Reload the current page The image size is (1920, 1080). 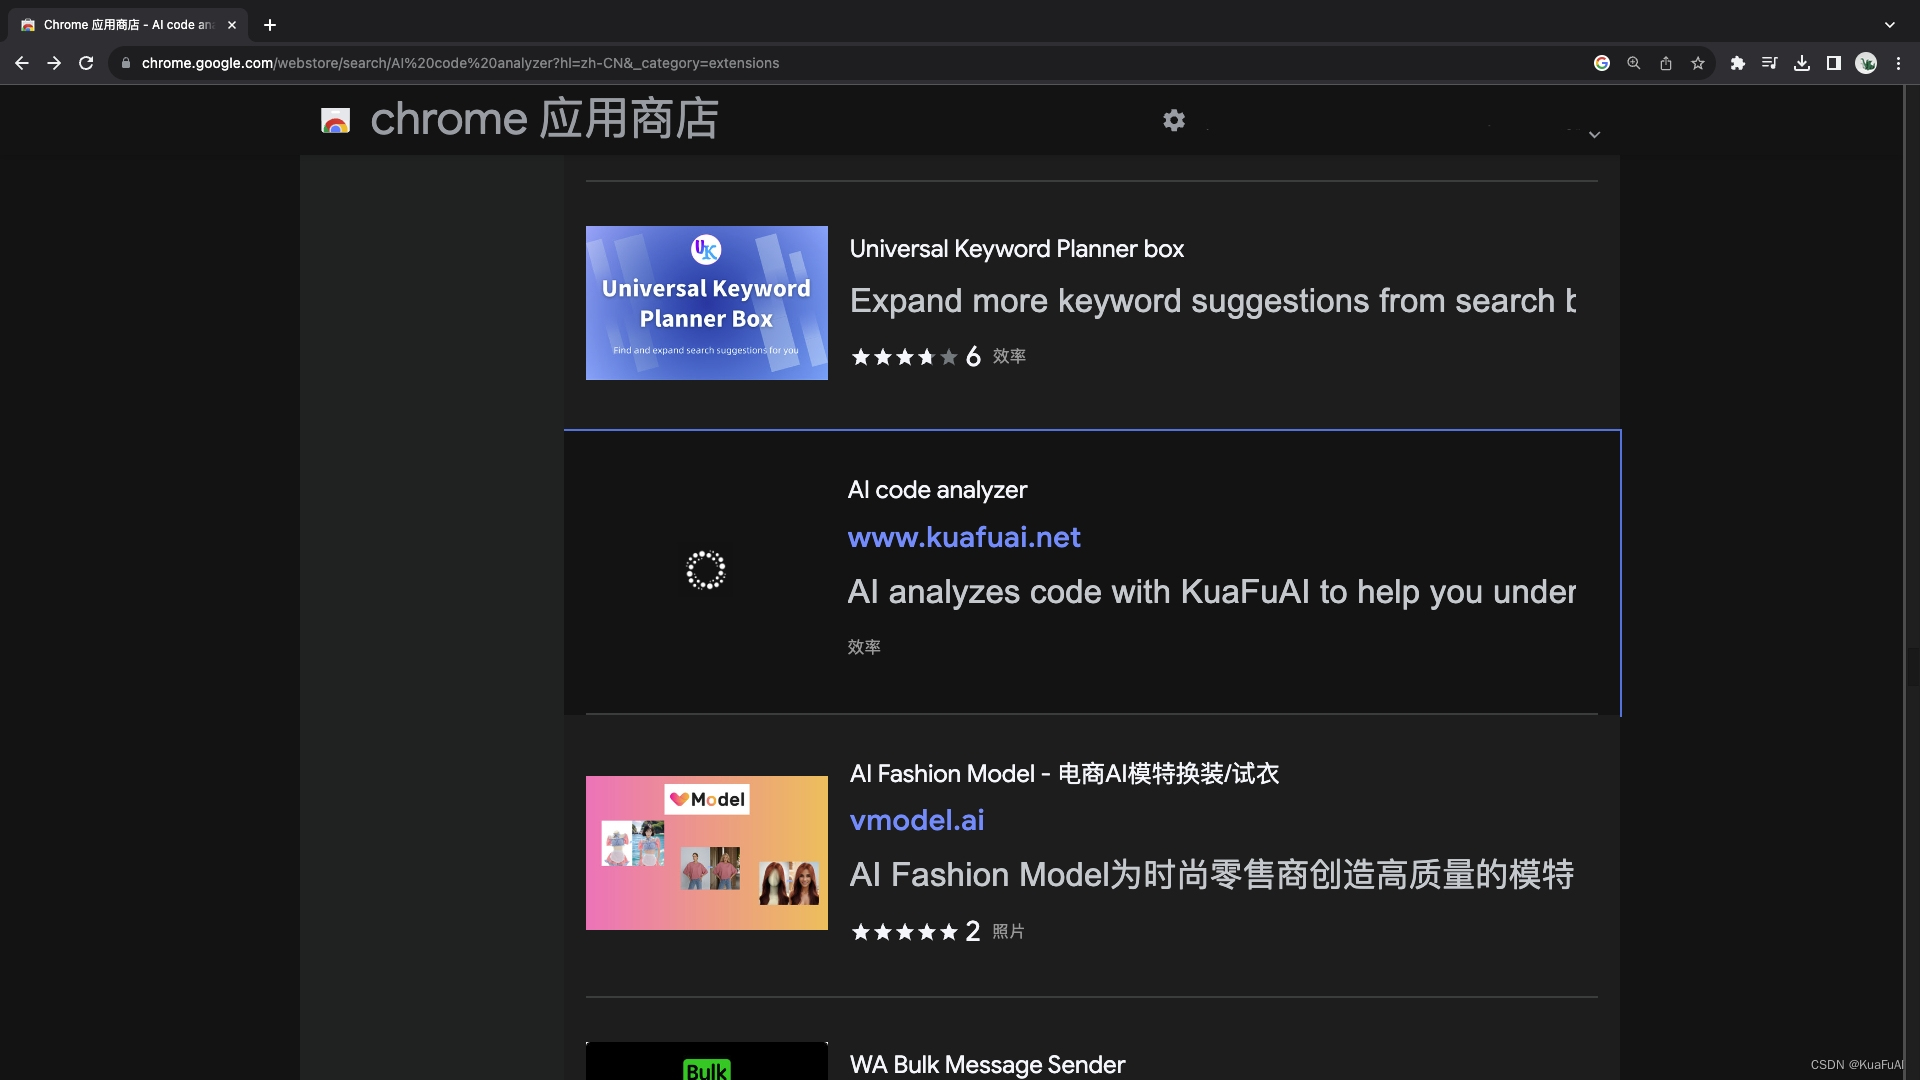(x=86, y=63)
